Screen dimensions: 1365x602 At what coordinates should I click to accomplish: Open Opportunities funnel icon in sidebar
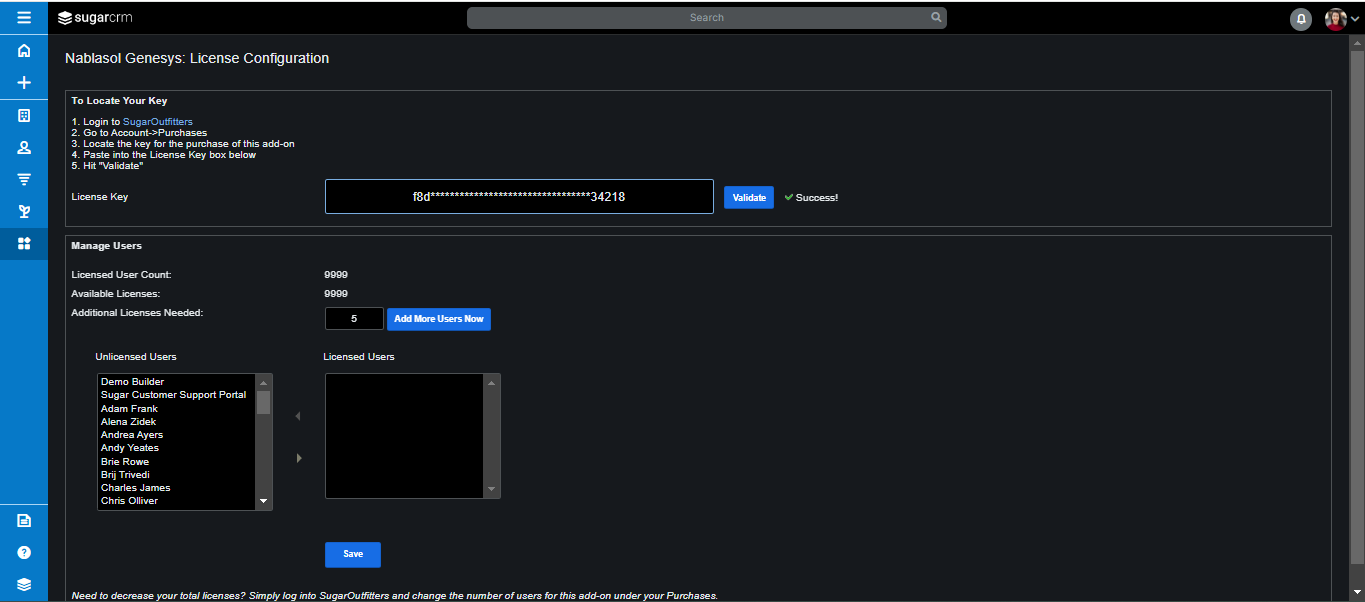click(24, 179)
